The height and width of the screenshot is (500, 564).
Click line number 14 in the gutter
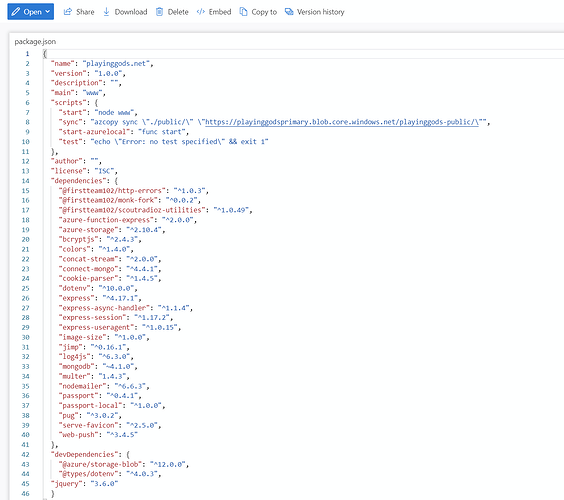click(x=25, y=181)
